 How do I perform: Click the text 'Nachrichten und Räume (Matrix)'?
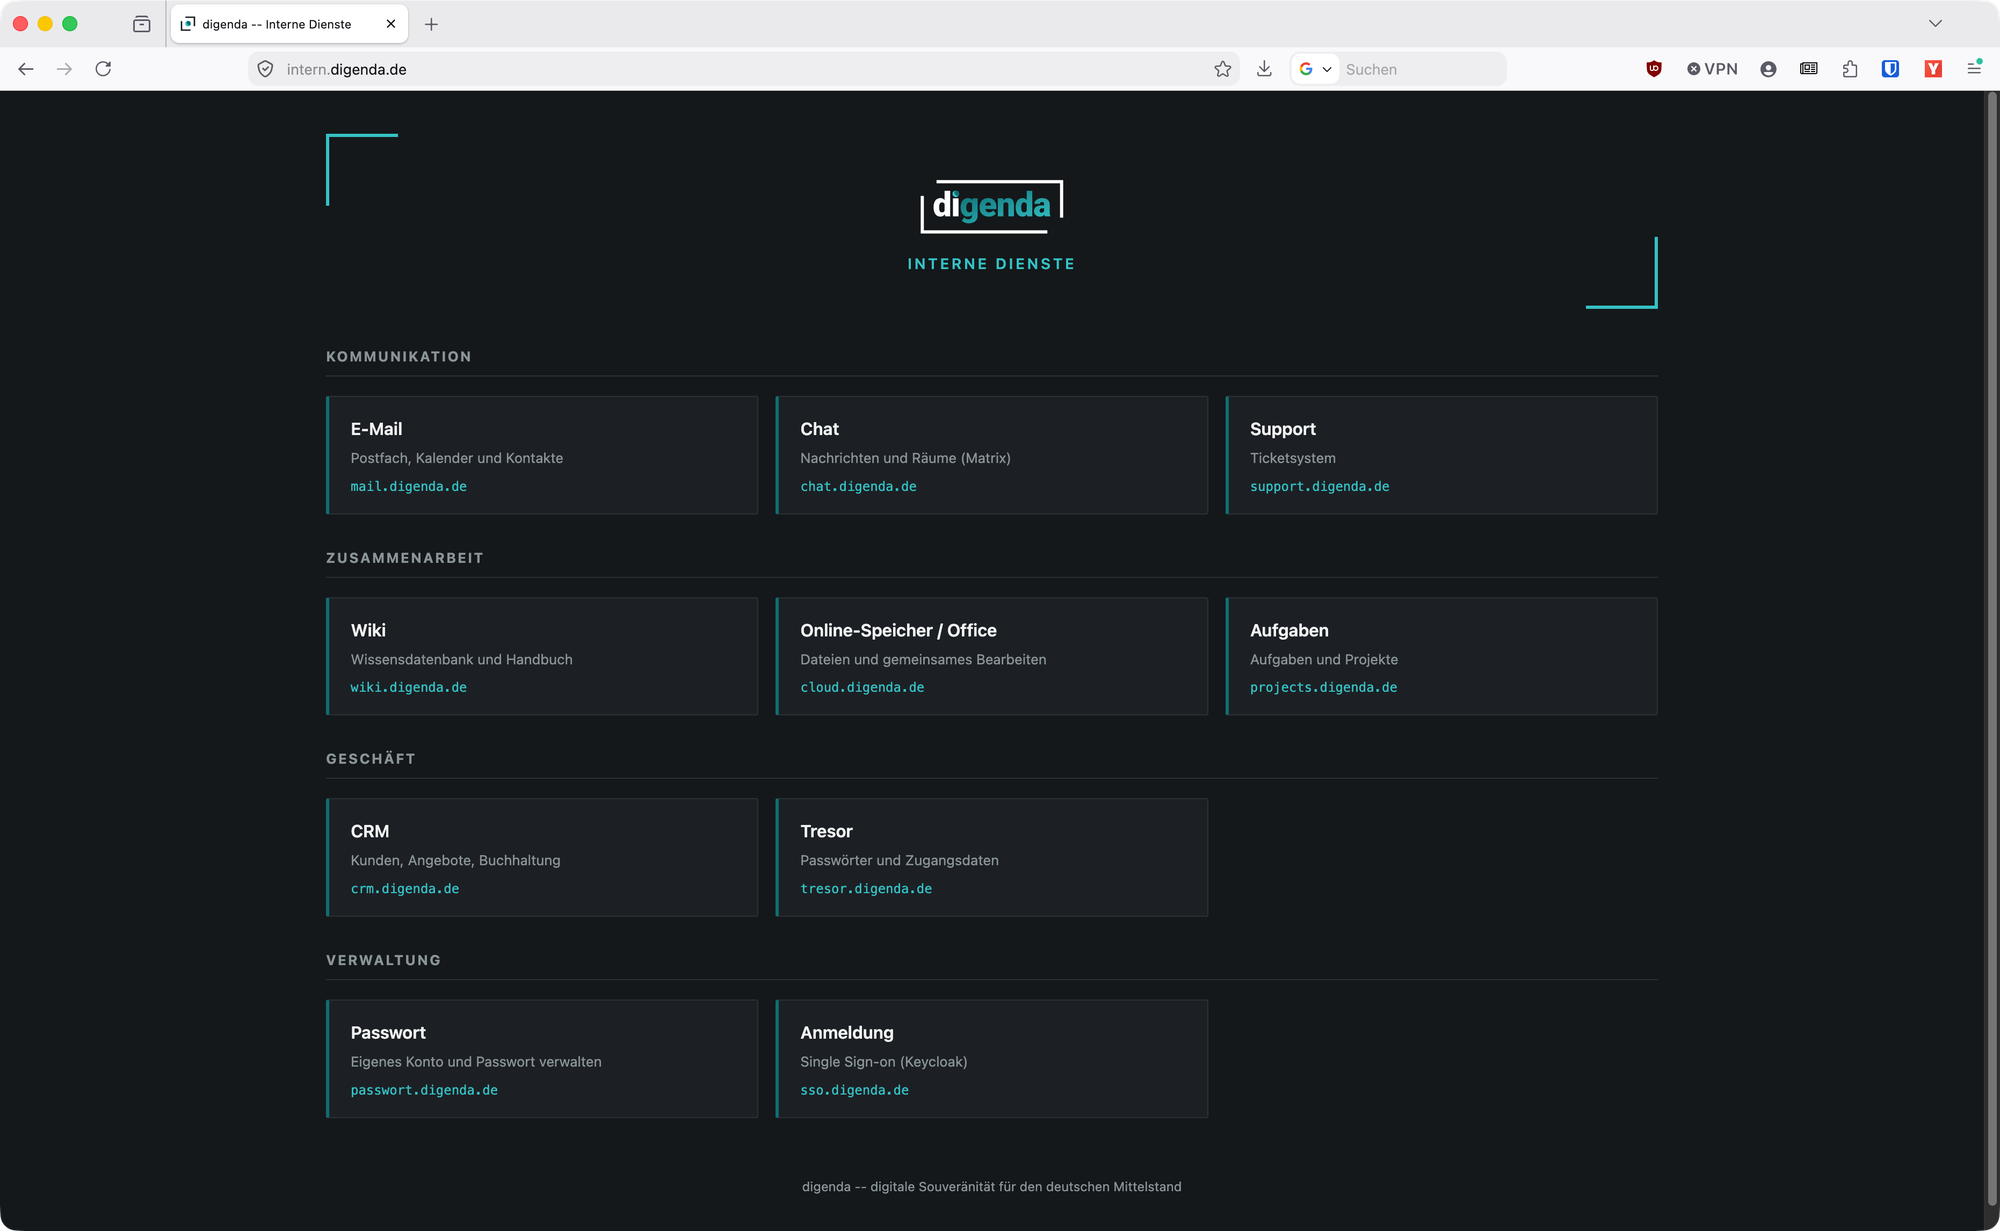coord(905,458)
